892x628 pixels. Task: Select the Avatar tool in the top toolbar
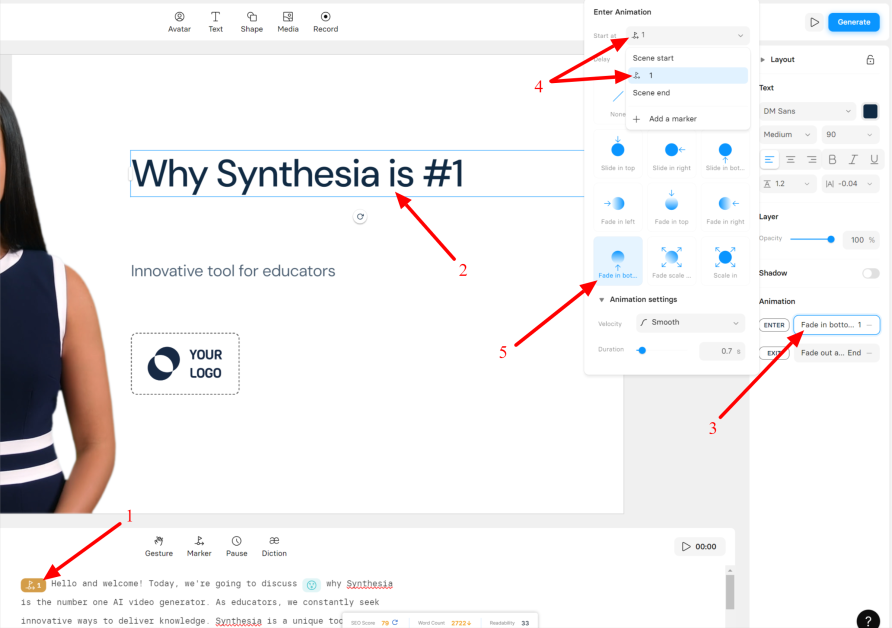(x=179, y=21)
